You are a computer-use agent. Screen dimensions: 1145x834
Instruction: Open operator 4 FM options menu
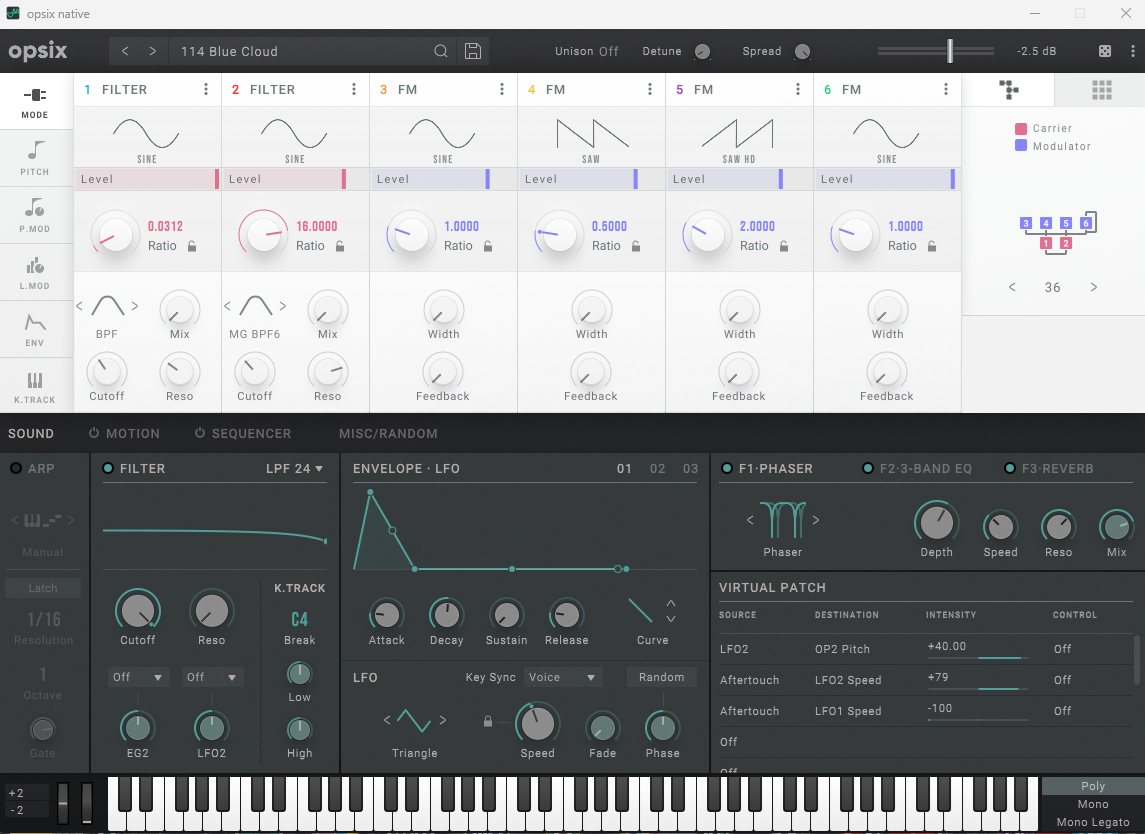(650, 89)
